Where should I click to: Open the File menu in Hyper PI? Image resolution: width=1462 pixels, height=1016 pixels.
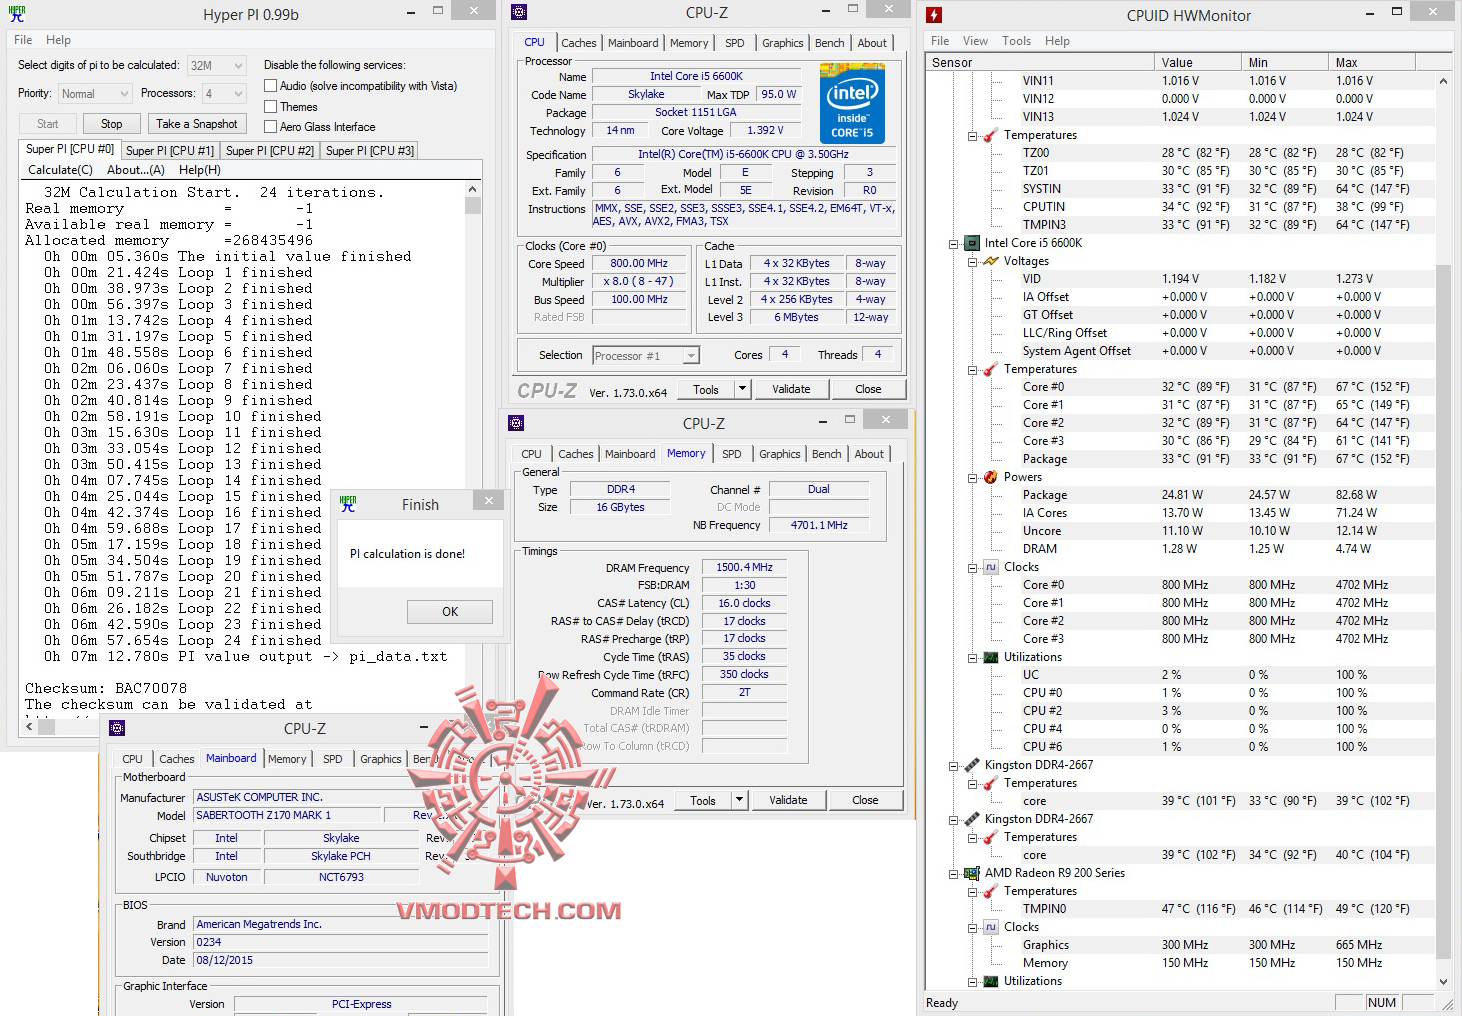tap(23, 40)
